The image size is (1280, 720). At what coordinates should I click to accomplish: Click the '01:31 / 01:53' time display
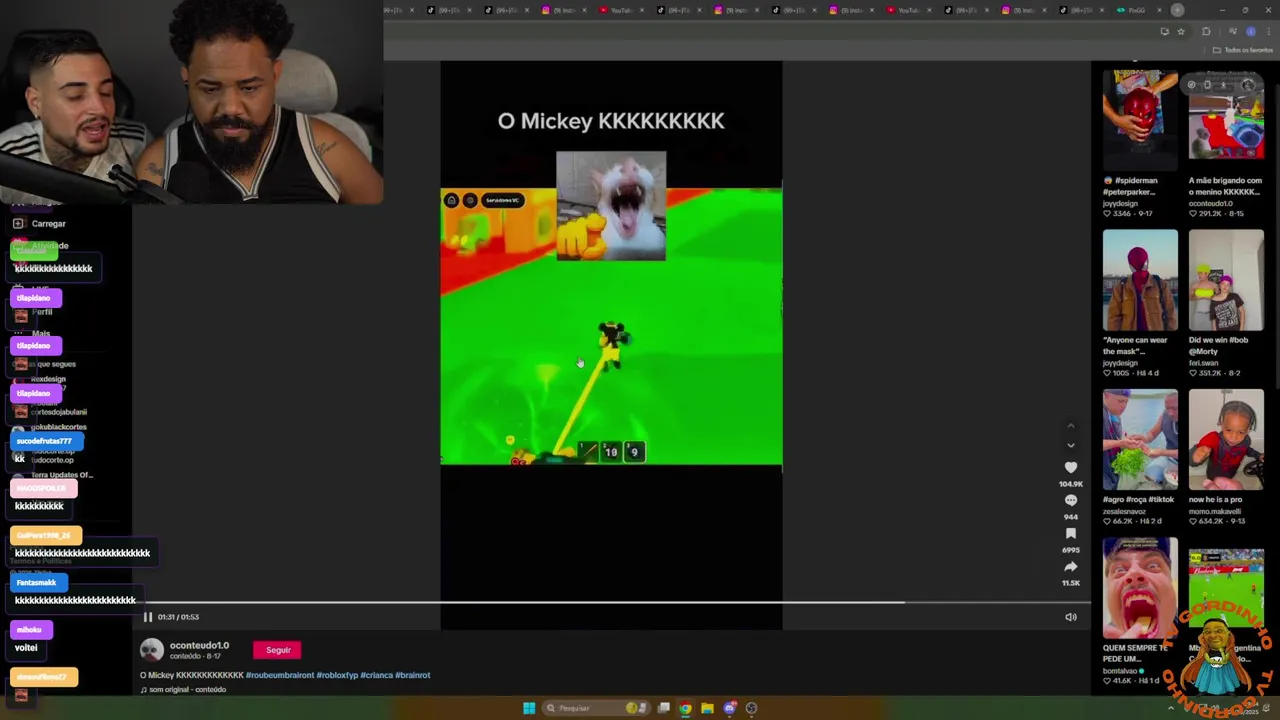click(x=178, y=617)
